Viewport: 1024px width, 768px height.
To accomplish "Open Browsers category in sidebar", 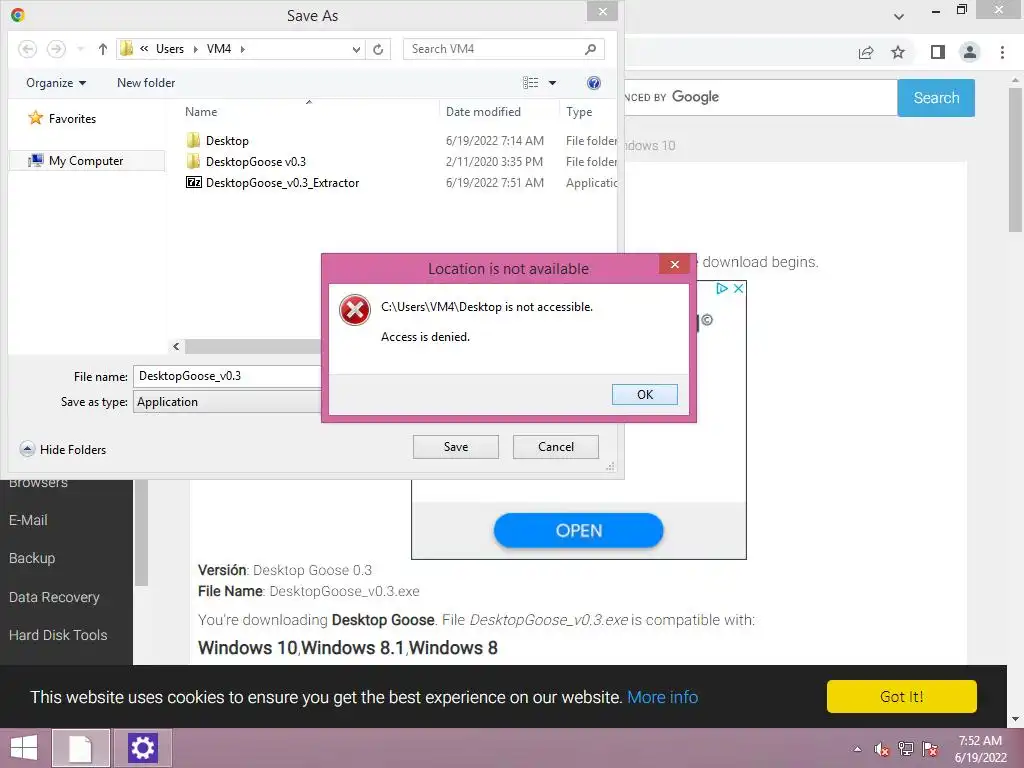I will (x=39, y=483).
